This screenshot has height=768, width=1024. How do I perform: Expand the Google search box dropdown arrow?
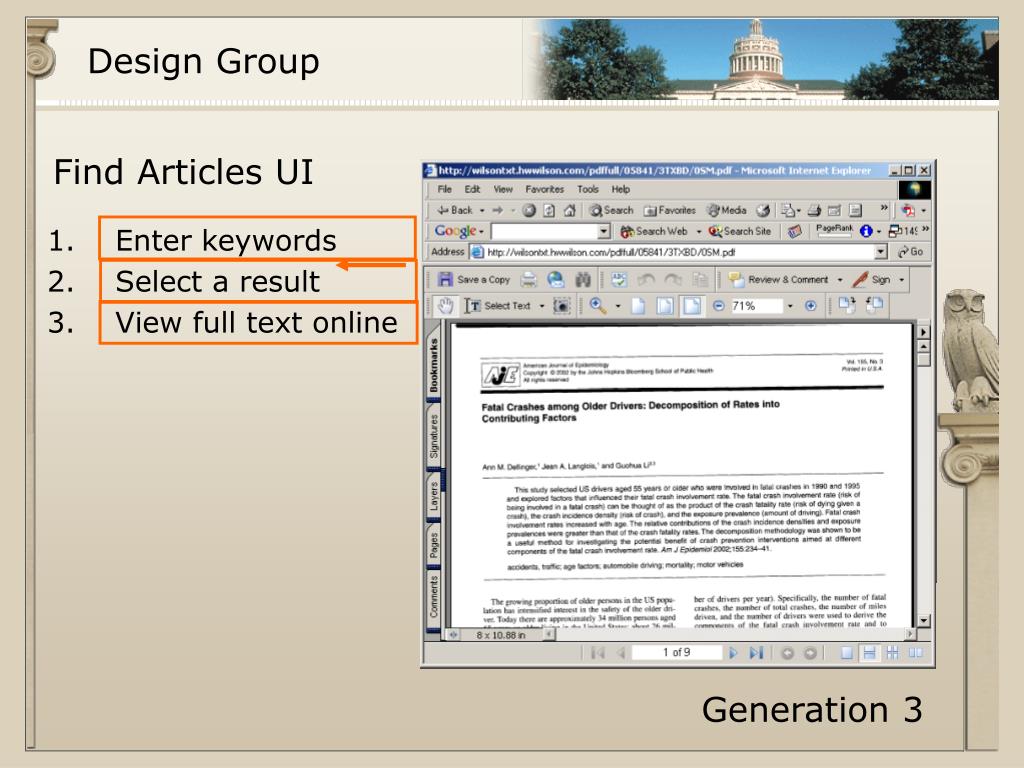coord(604,231)
